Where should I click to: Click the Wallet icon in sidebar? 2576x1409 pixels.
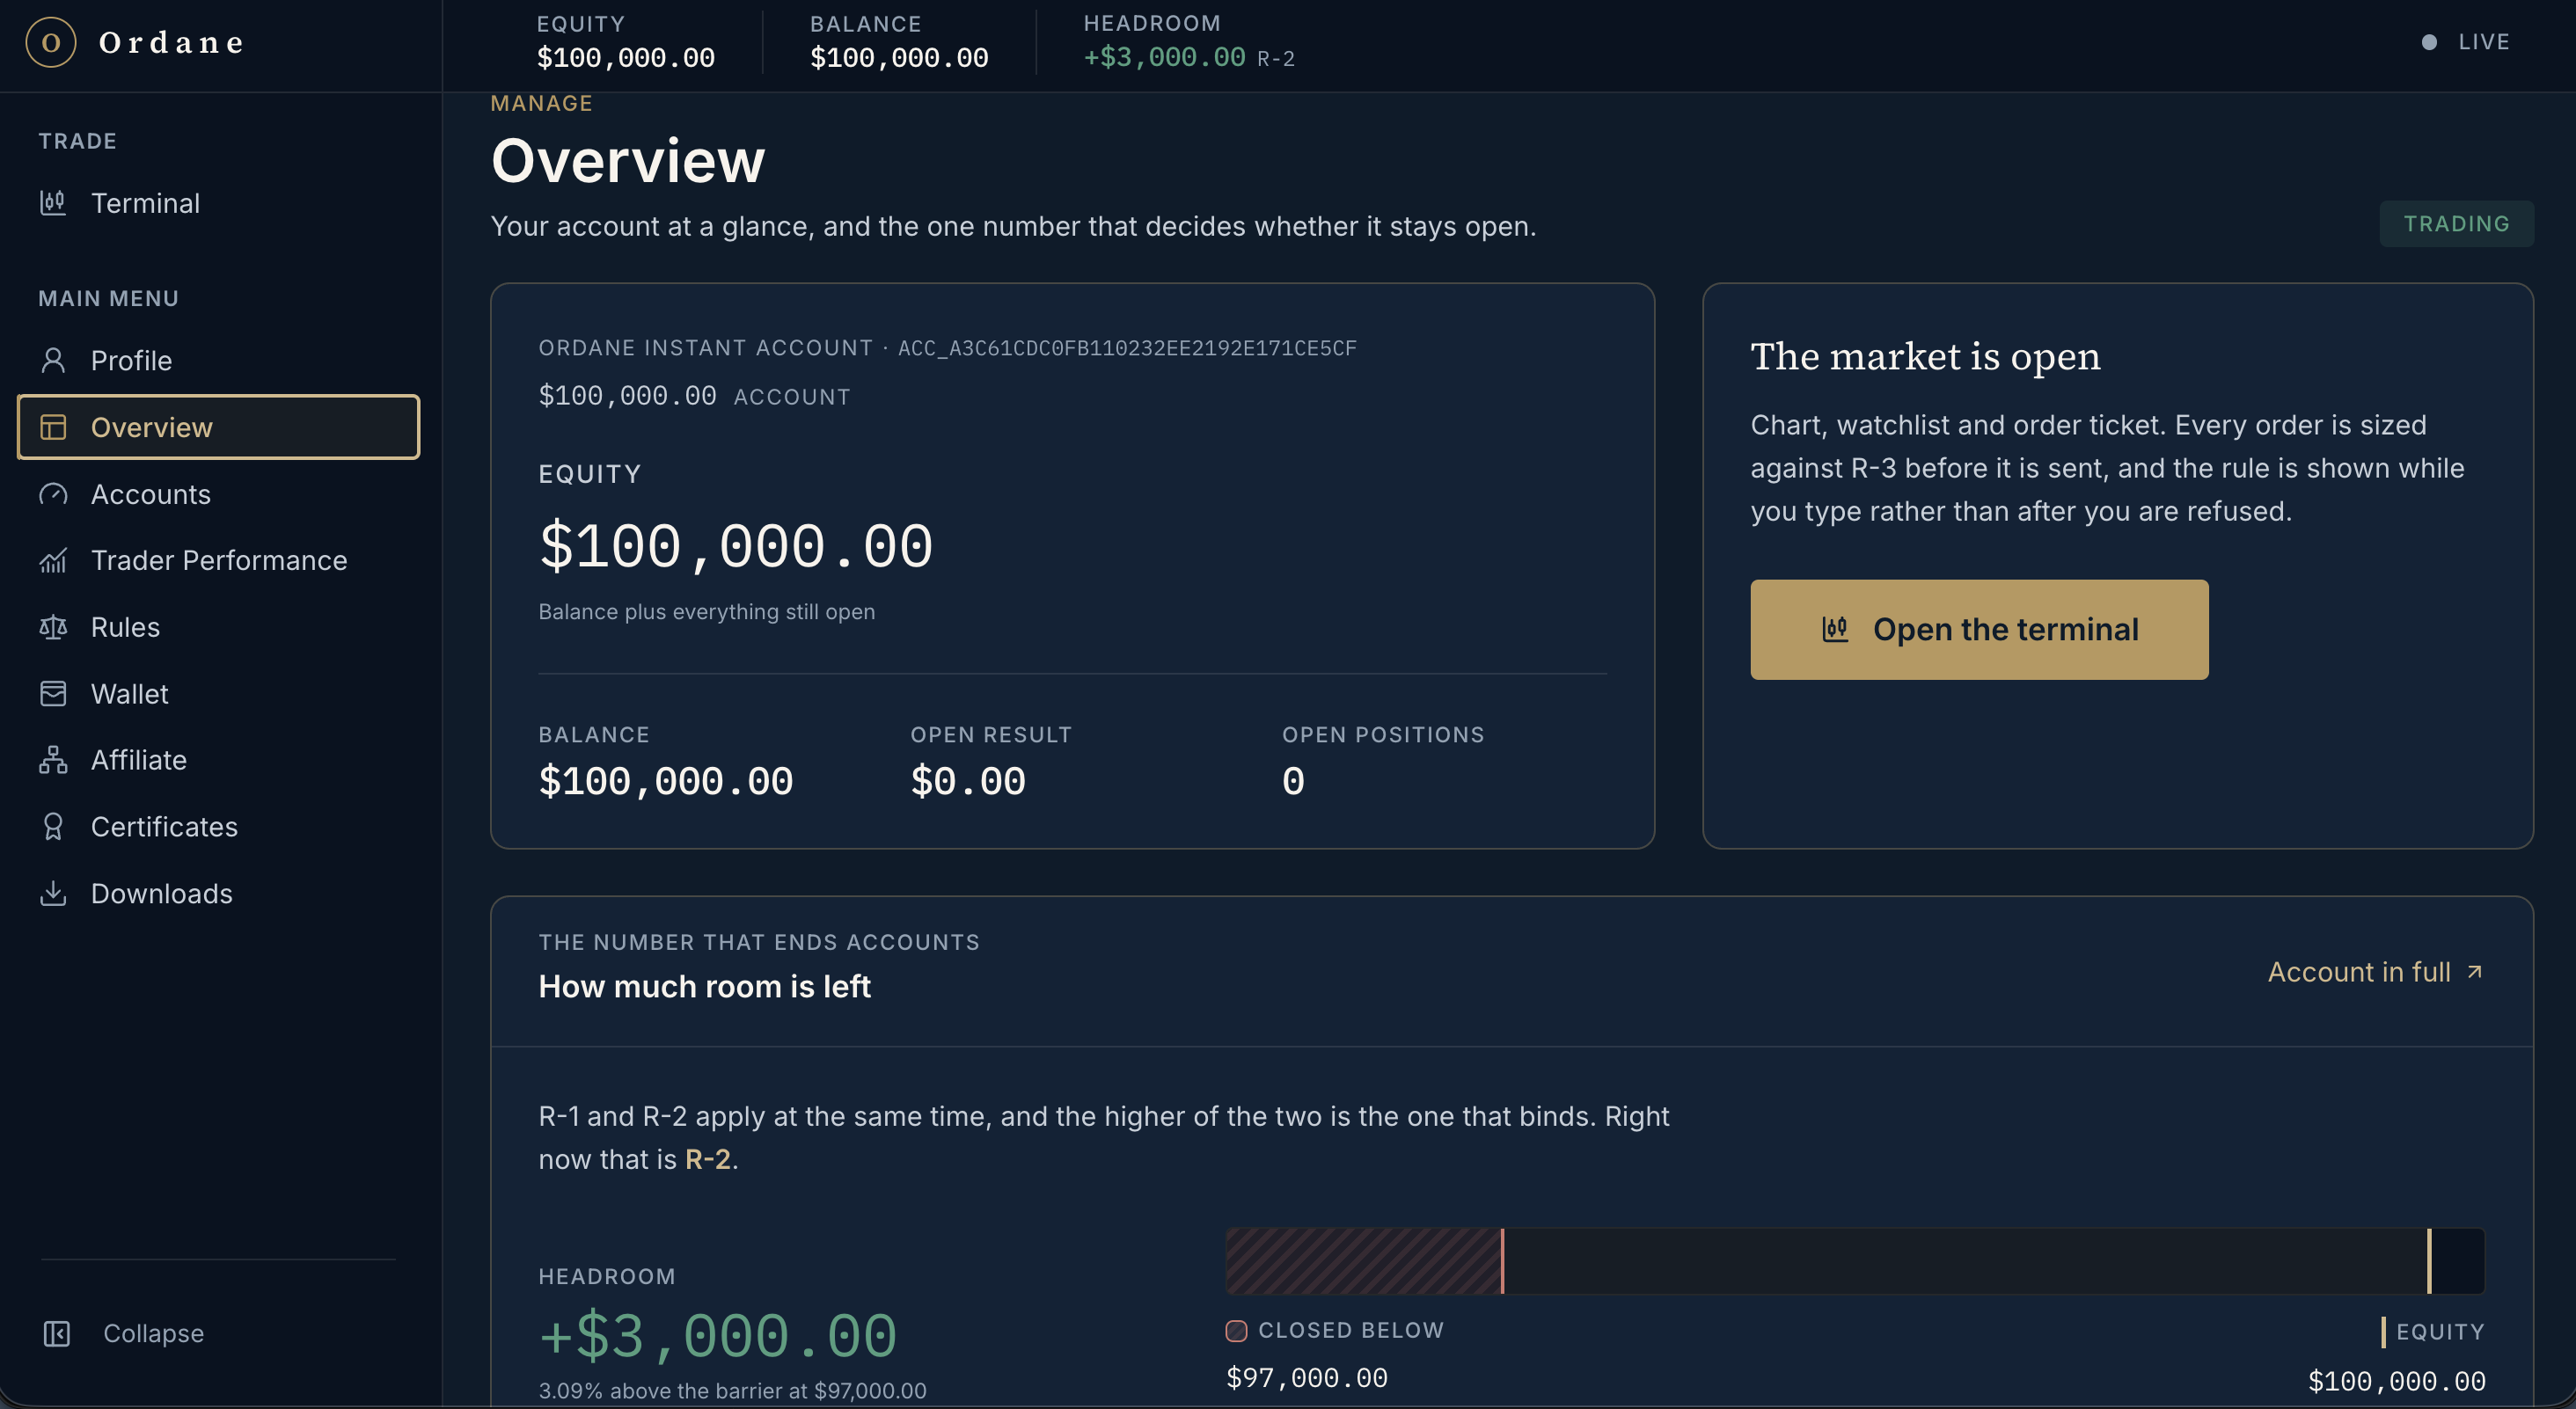[x=53, y=693]
